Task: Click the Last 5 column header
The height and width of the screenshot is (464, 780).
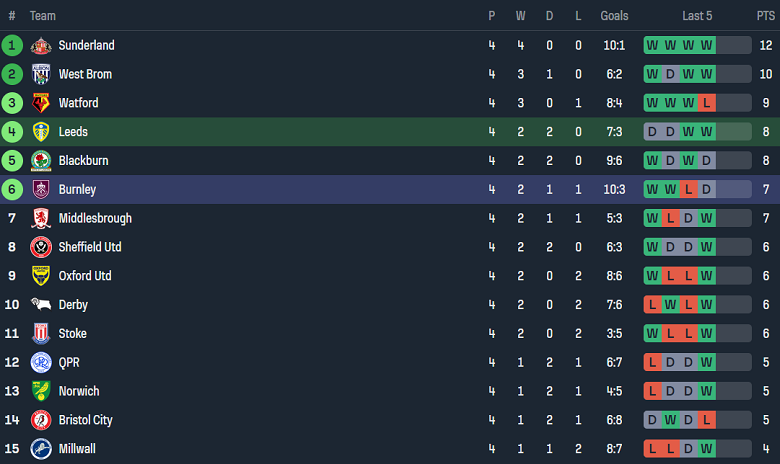Action: coord(697,16)
